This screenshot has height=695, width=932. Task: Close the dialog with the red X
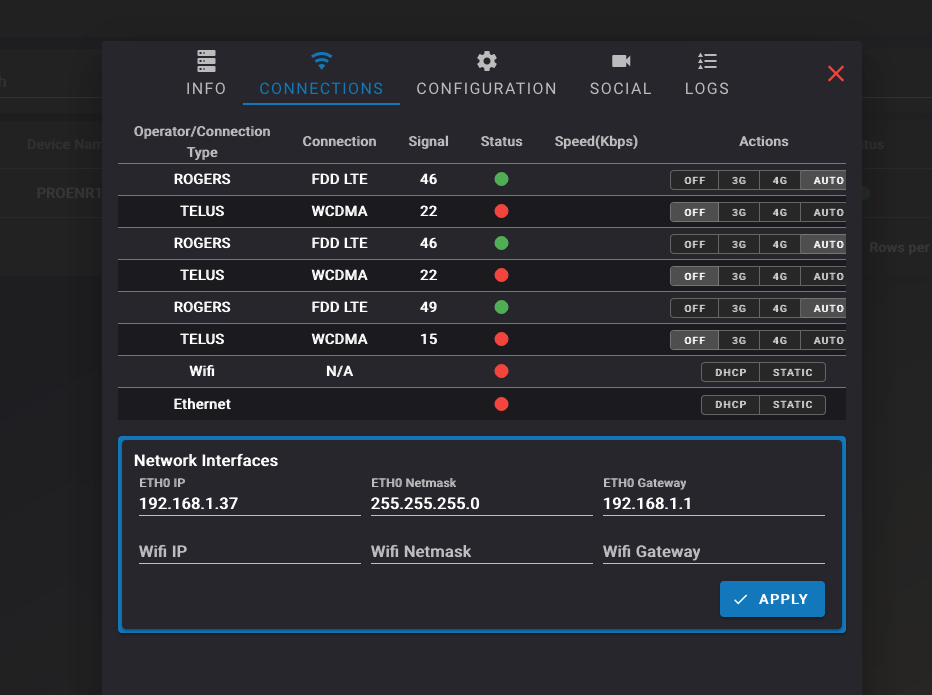(836, 74)
